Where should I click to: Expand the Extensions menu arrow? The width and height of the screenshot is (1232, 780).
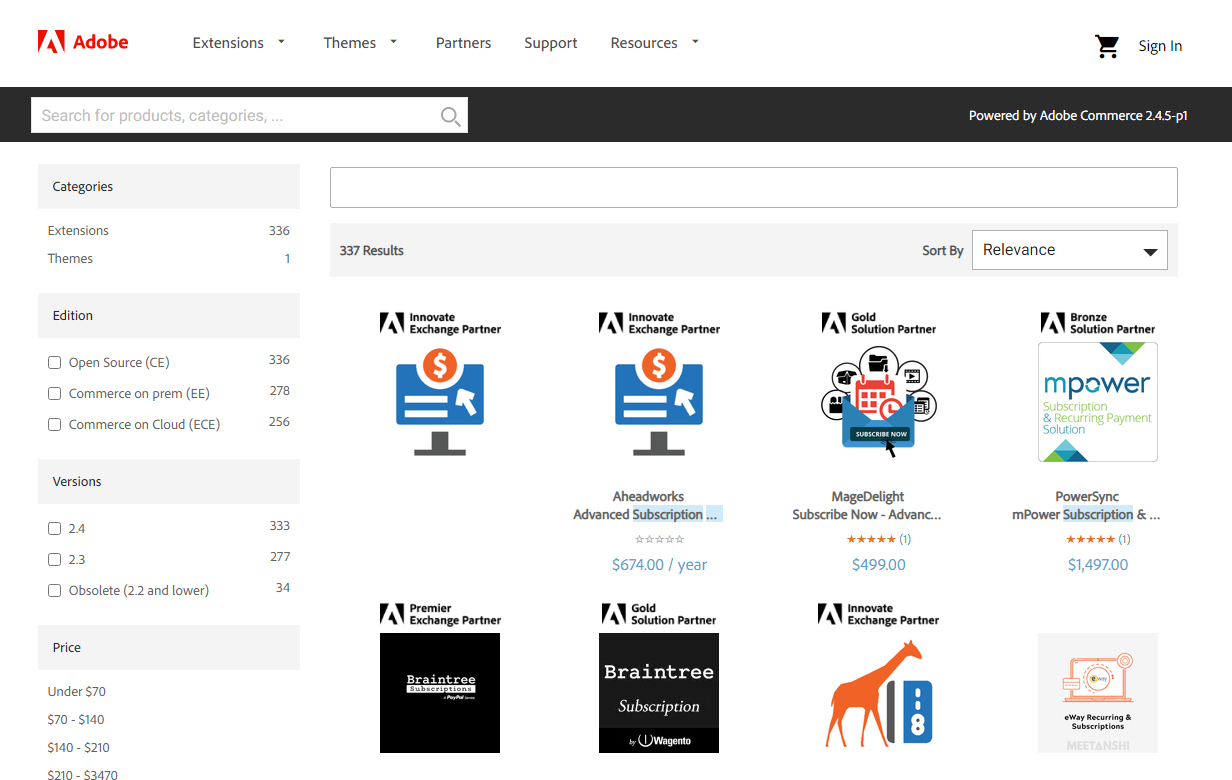(x=281, y=42)
